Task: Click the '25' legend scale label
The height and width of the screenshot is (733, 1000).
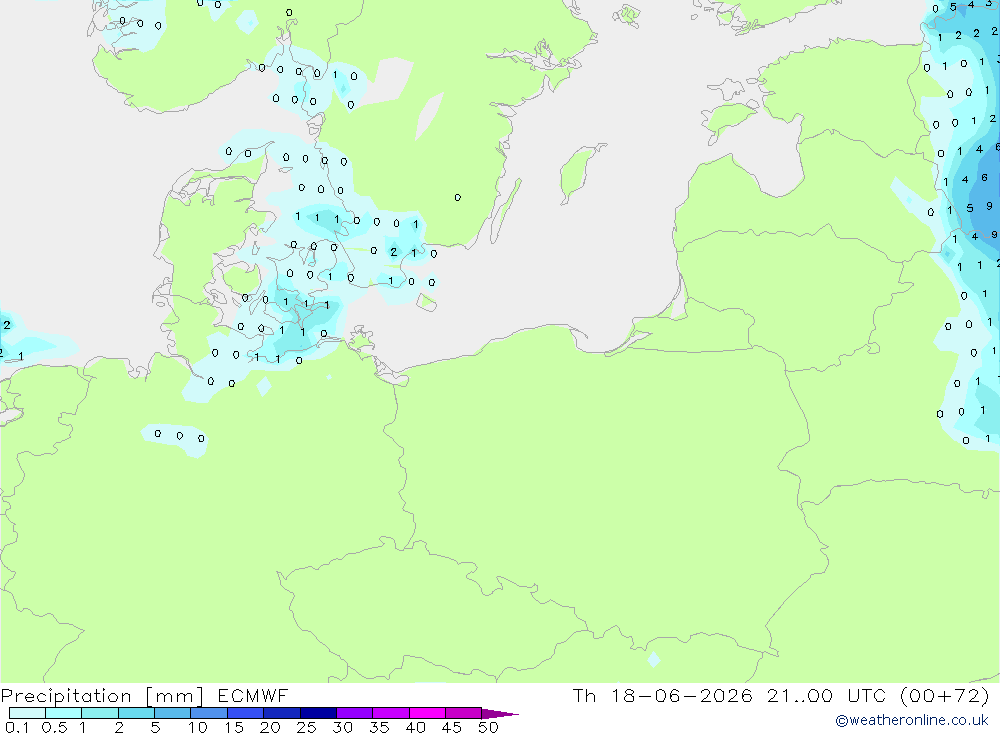Action: click(307, 727)
